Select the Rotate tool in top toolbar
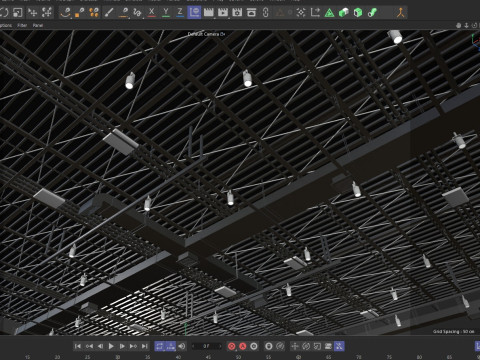Screen dimensions: 480x360 pos(4,13)
